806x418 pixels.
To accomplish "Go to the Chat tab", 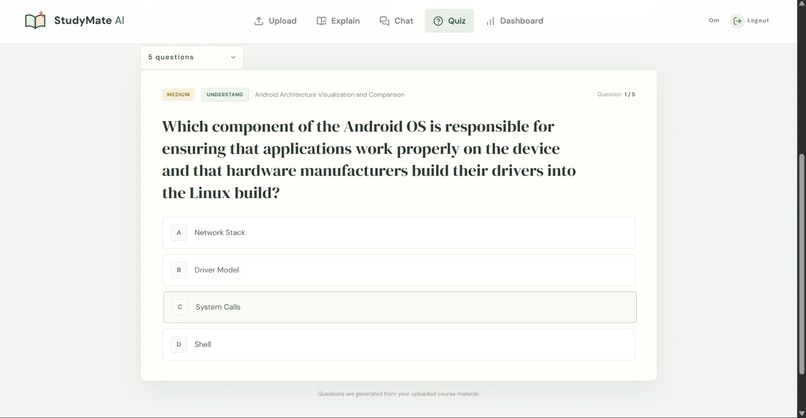I will point(396,21).
